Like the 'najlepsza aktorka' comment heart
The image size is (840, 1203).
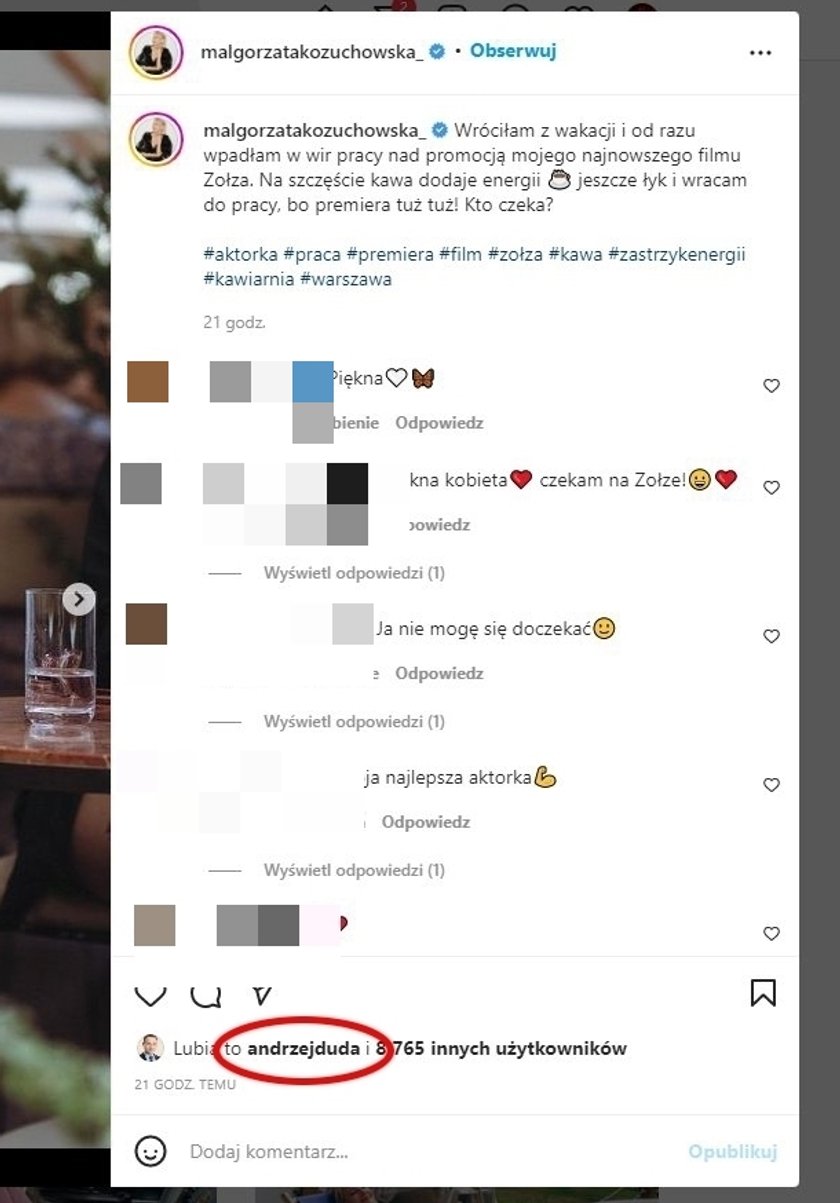click(x=771, y=786)
